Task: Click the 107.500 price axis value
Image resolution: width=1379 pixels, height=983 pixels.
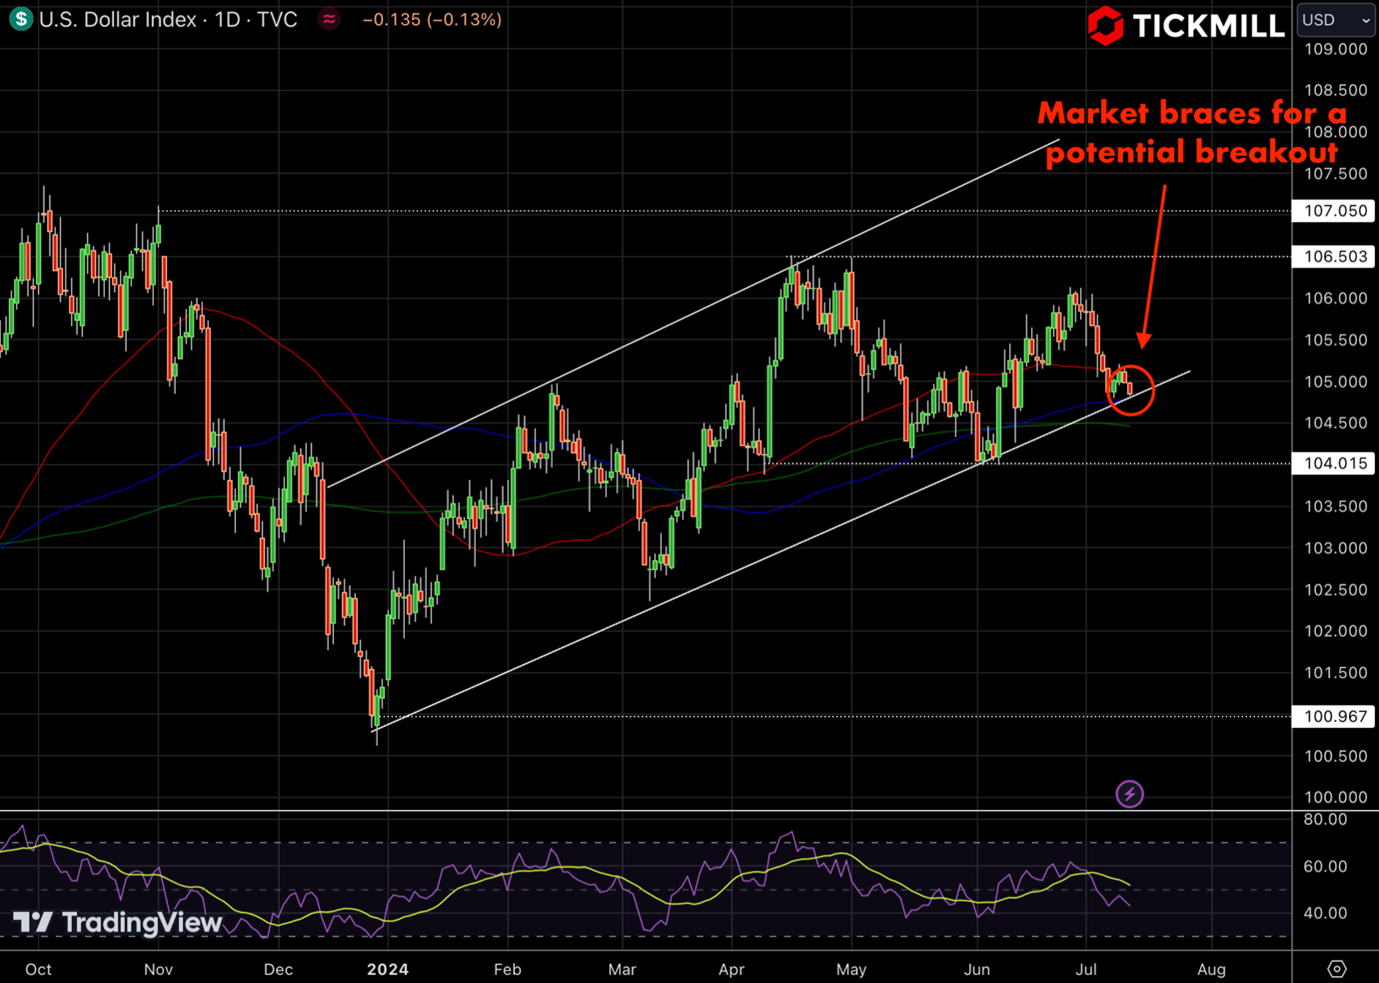Action: tap(1335, 174)
